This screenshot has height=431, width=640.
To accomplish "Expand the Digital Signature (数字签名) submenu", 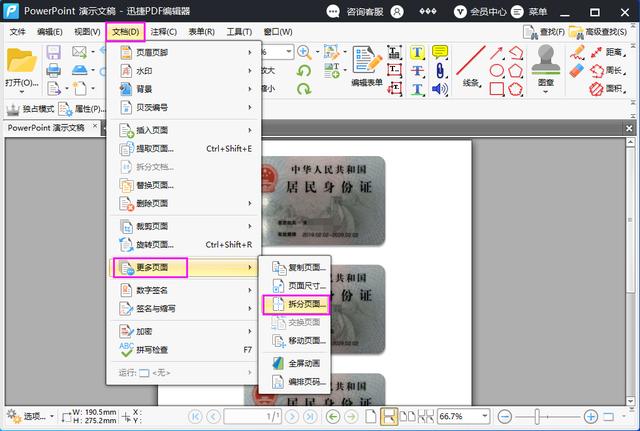I will click(184, 289).
